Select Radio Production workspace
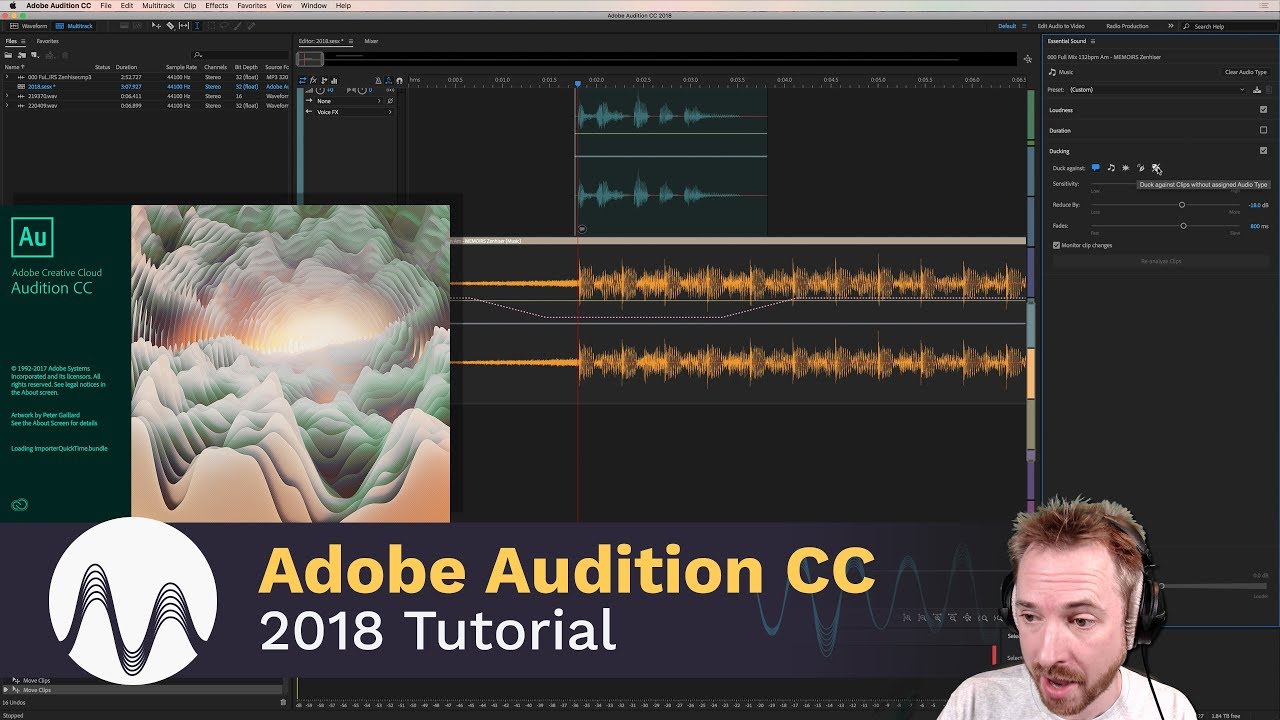Screen dimensions: 1280x720 click(1127, 26)
